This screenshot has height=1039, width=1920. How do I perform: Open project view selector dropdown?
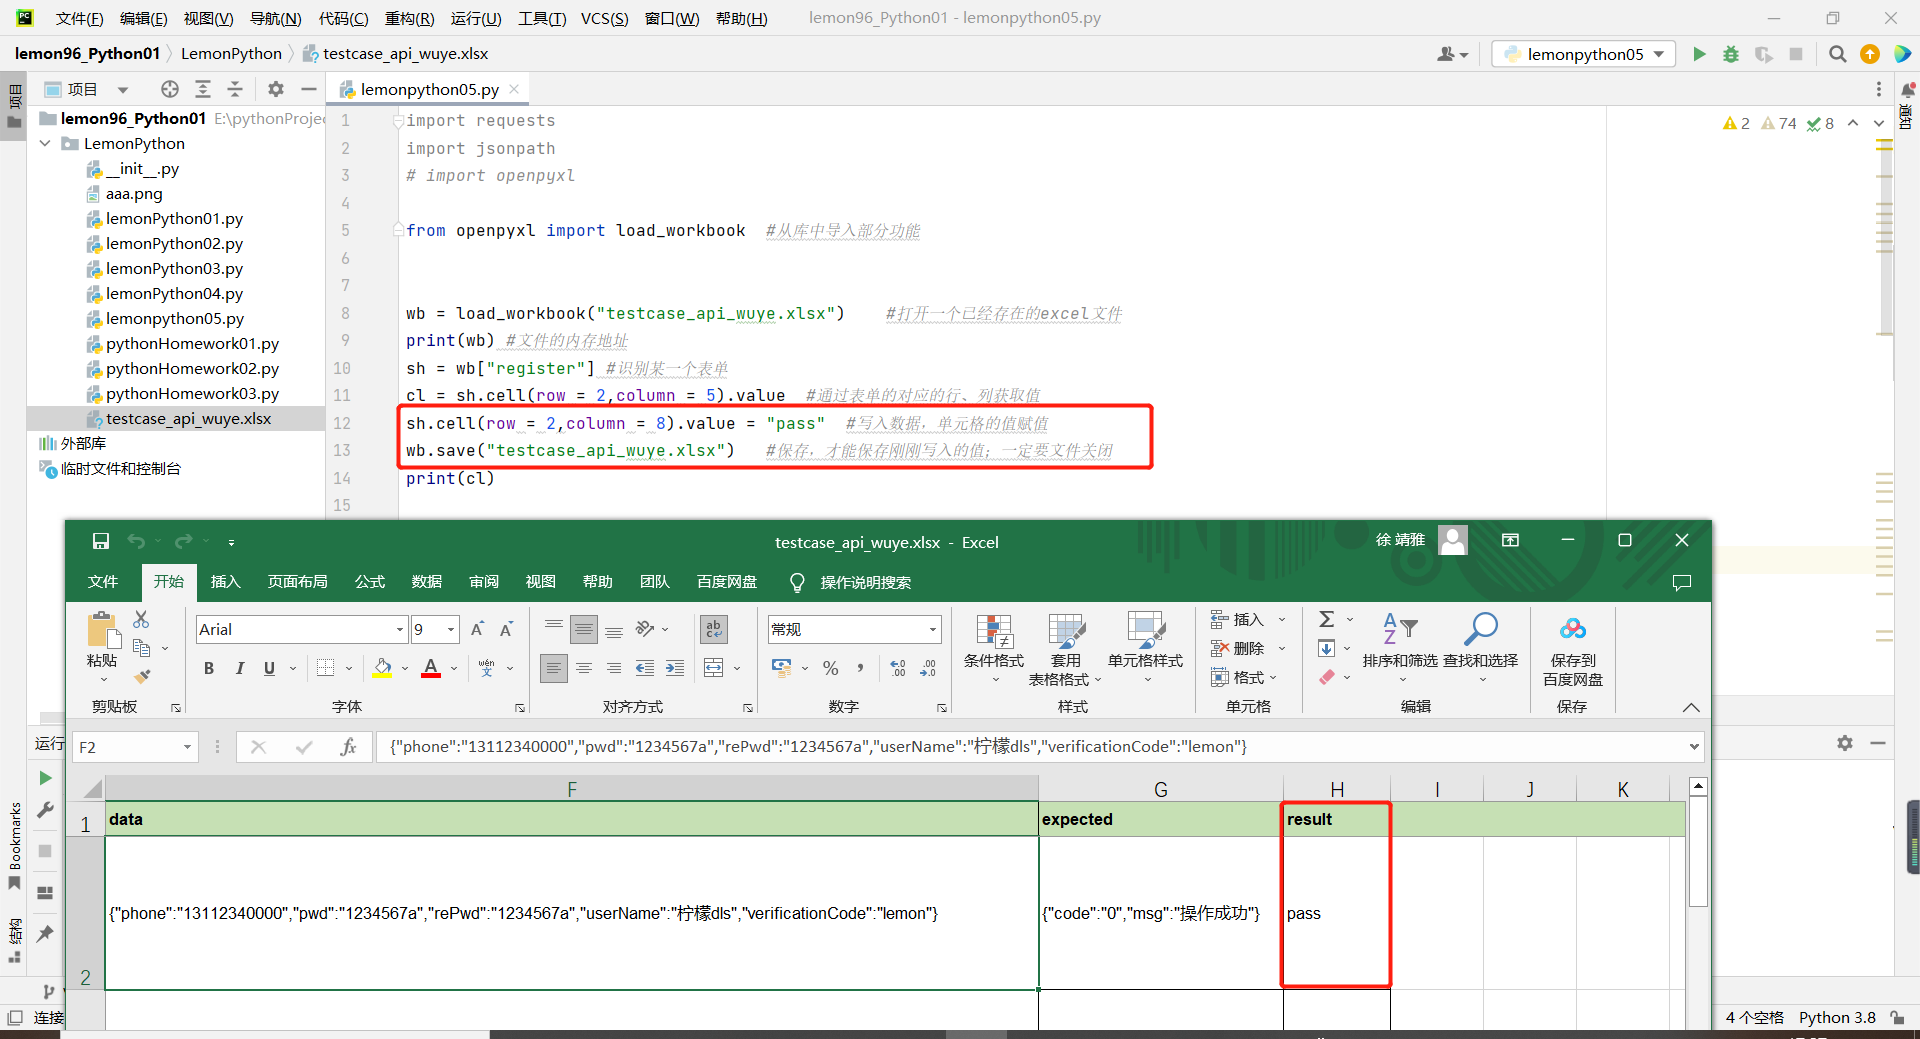coord(123,89)
